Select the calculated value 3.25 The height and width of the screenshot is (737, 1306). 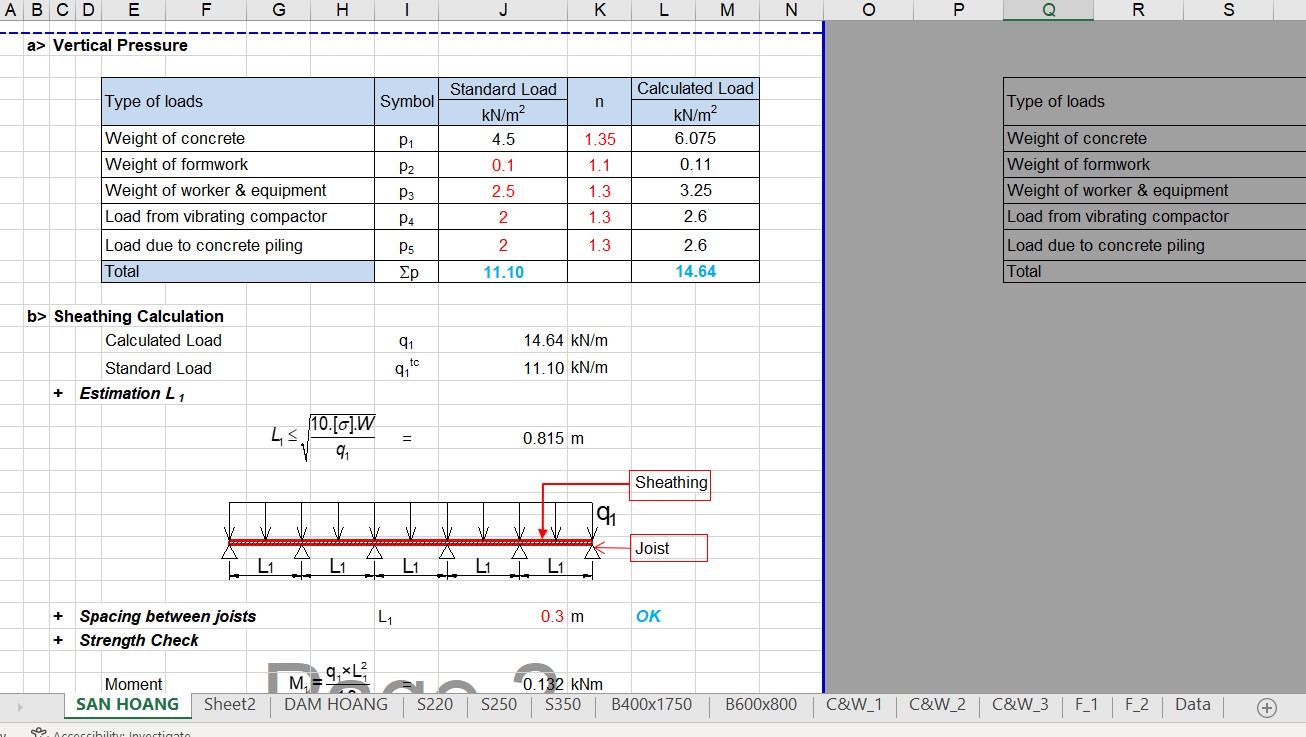(695, 191)
